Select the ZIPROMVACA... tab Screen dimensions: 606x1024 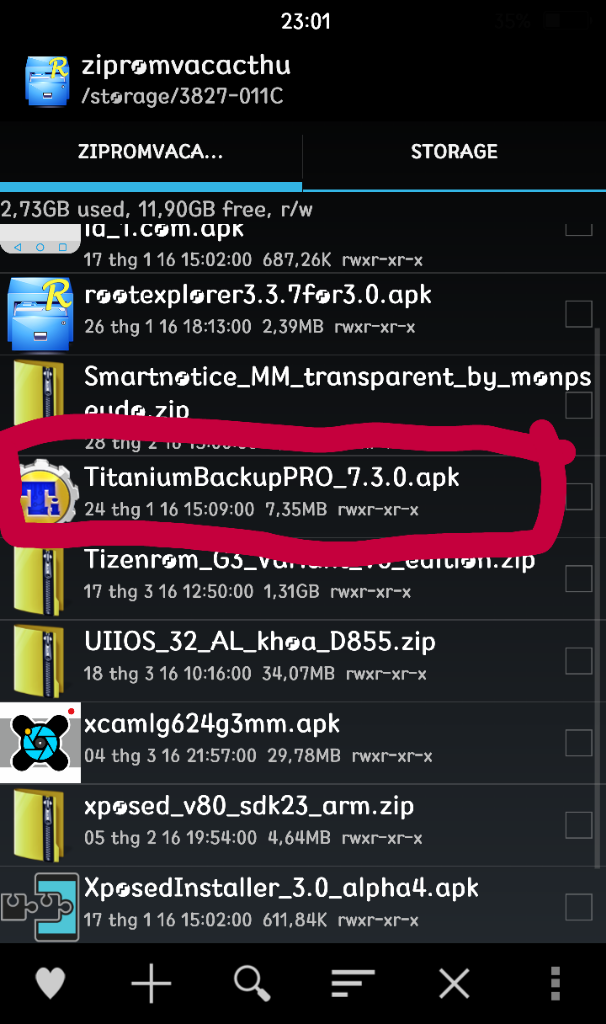[x=151, y=152]
